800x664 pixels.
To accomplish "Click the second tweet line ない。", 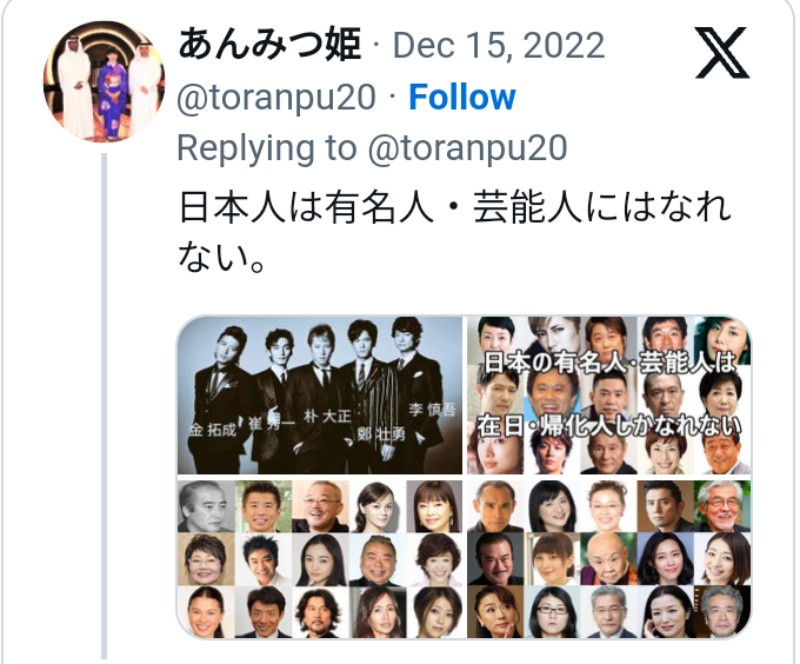I will point(221,256).
